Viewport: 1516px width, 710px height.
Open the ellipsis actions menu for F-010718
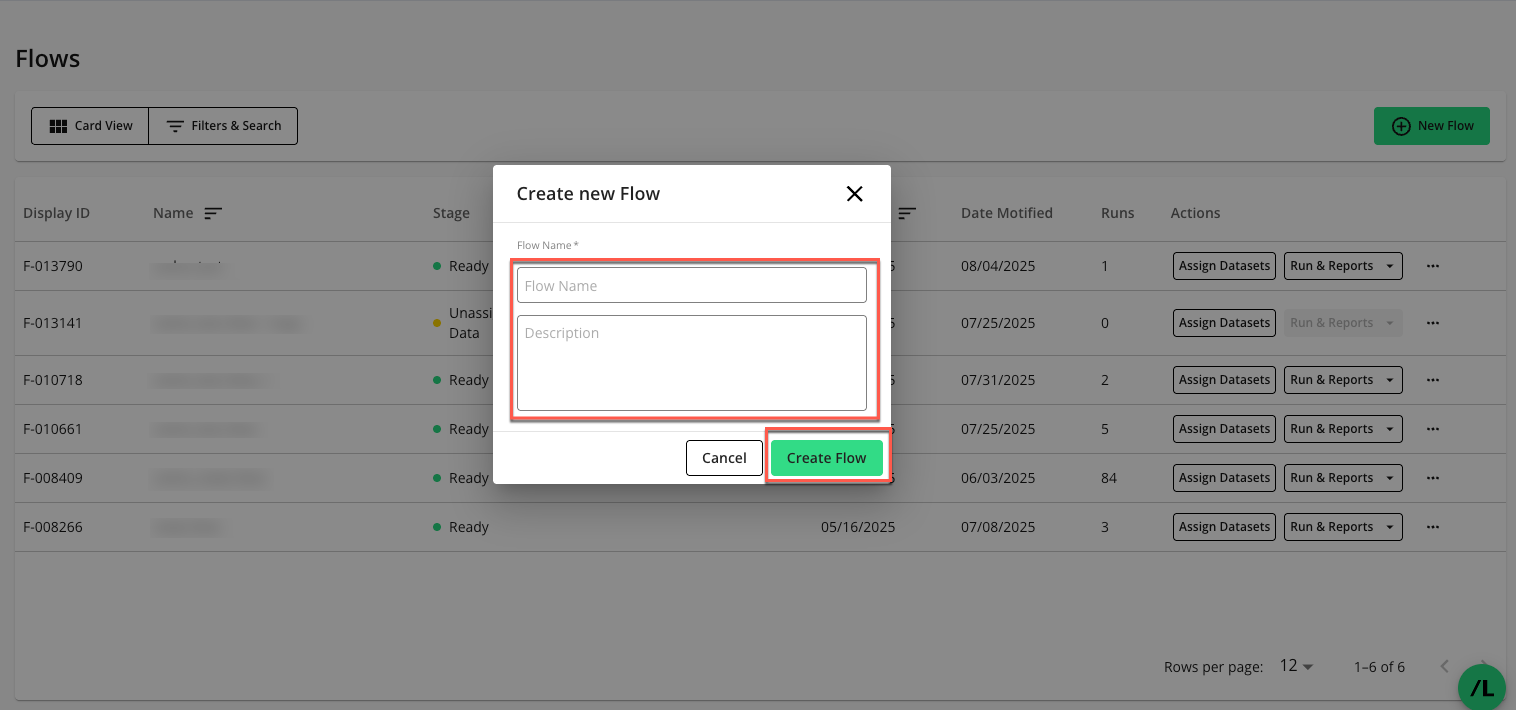tap(1433, 379)
